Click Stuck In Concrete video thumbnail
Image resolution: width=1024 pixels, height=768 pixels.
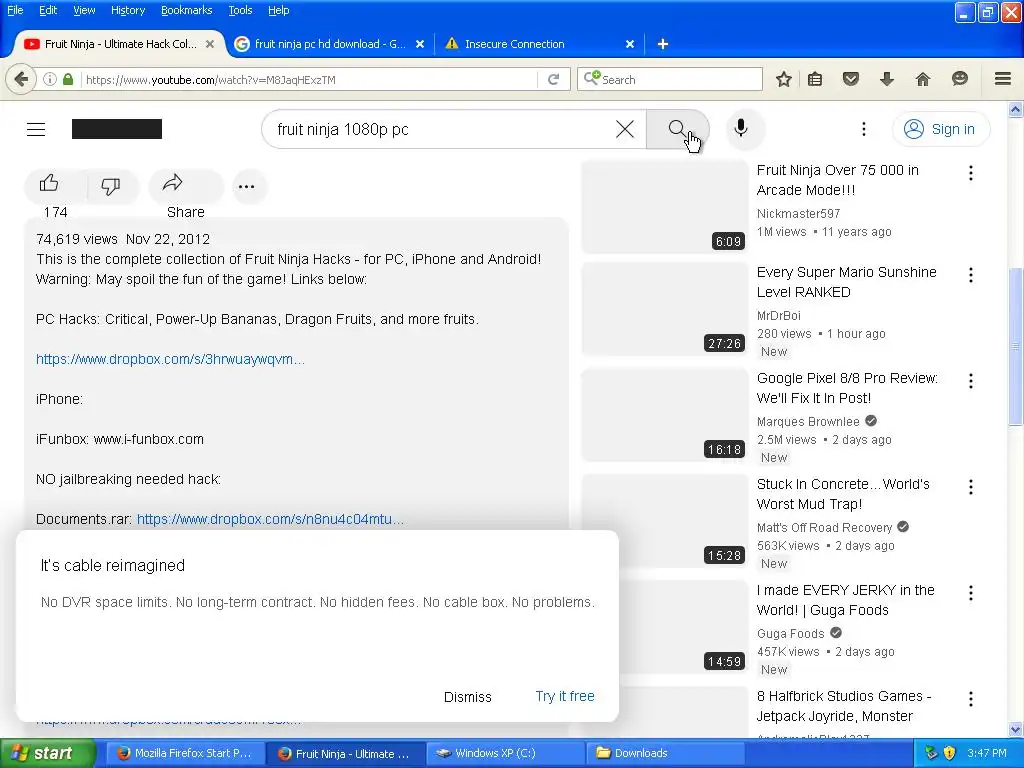tap(664, 520)
